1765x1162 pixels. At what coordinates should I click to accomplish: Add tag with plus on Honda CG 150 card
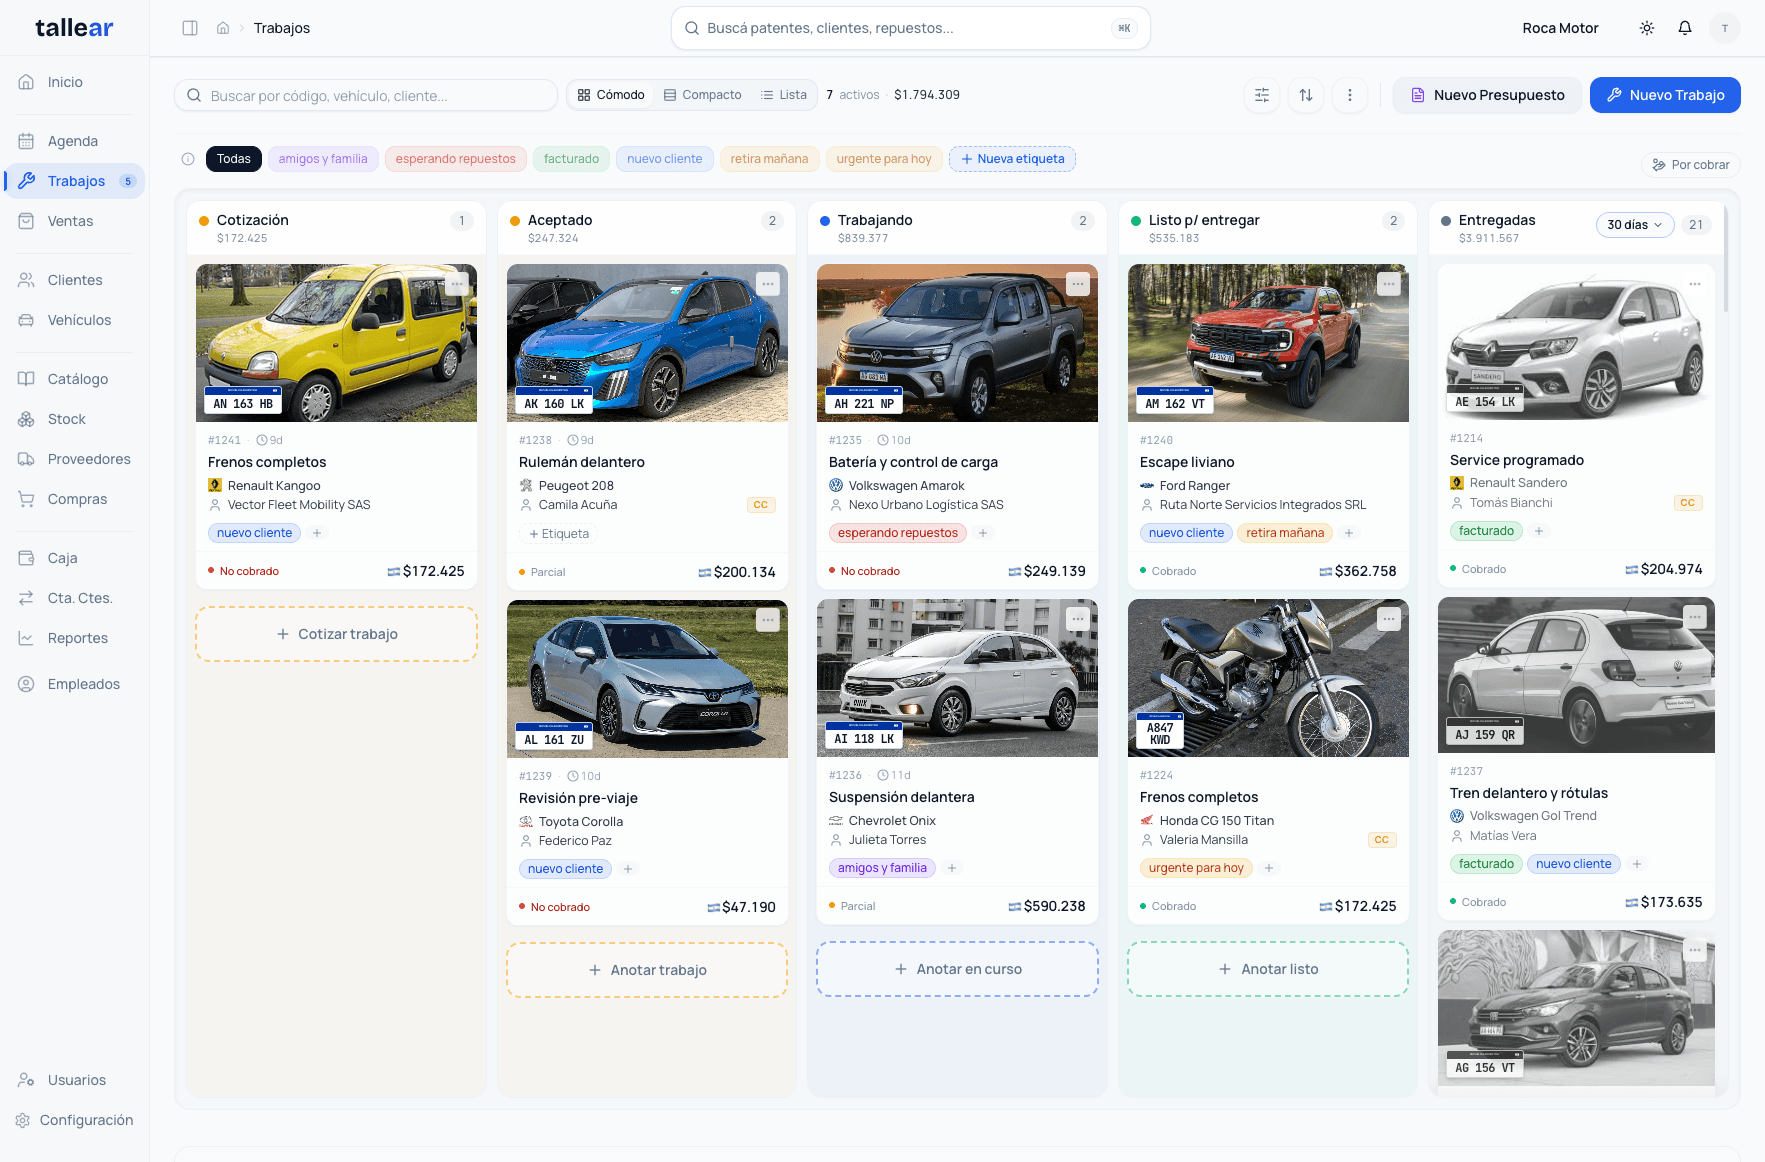click(1269, 868)
